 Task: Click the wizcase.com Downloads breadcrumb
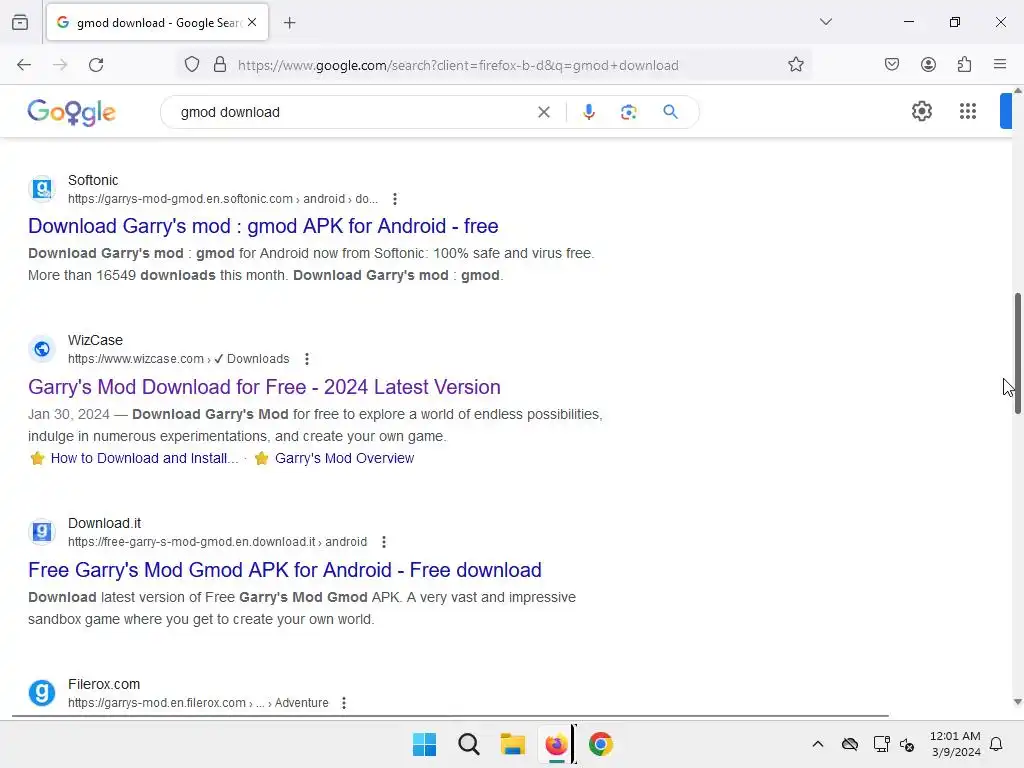pos(178,359)
